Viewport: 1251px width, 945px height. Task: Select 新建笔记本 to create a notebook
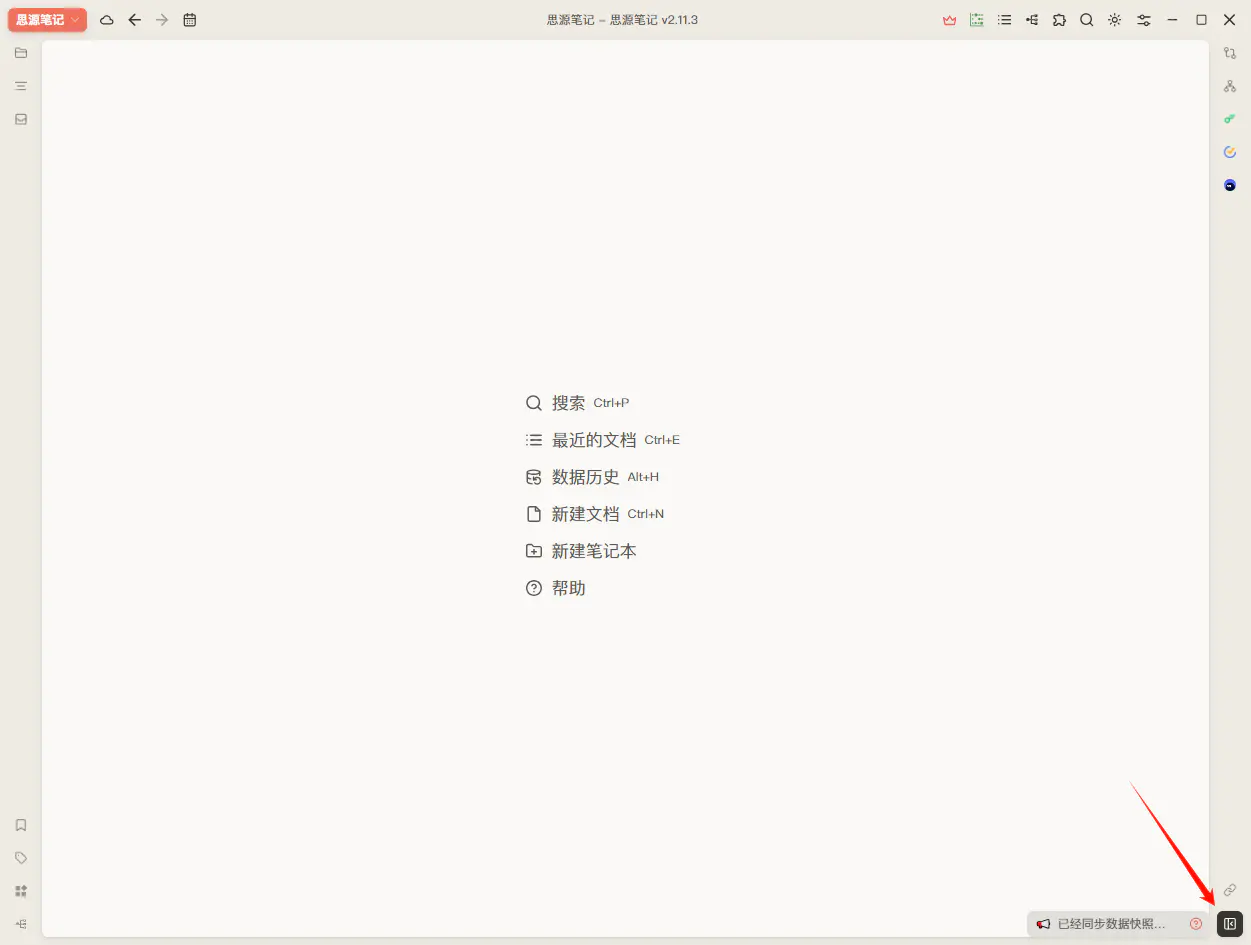tap(581, 551)
